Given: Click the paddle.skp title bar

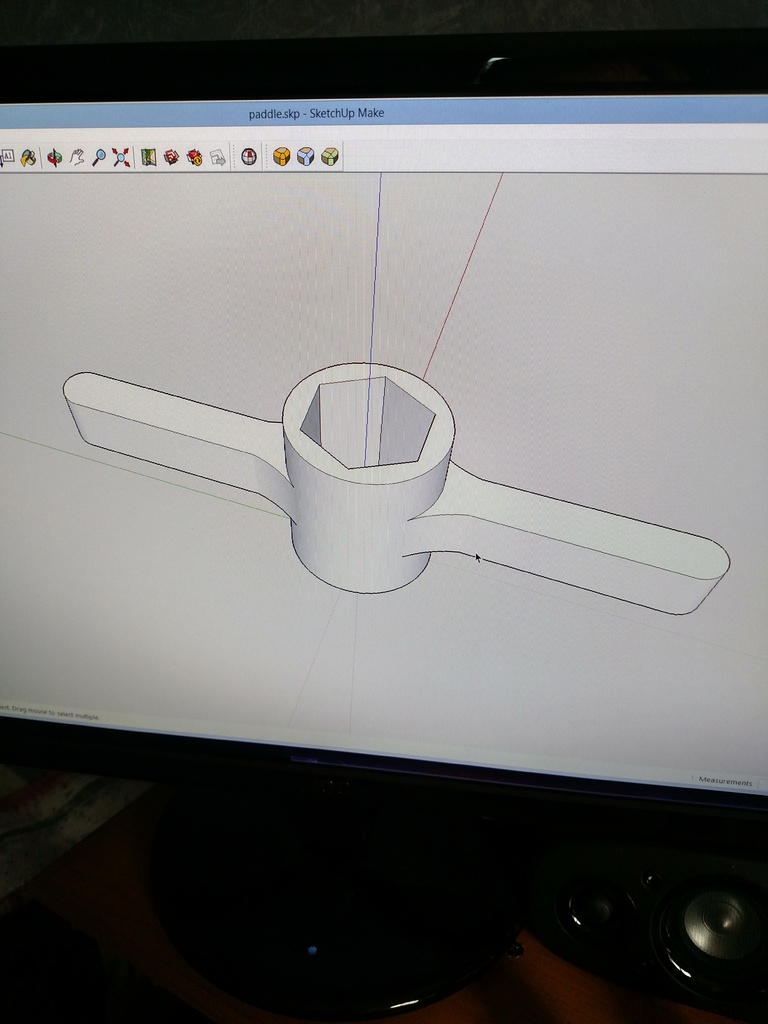Looking at the screenshot, I should click(316, 113).
